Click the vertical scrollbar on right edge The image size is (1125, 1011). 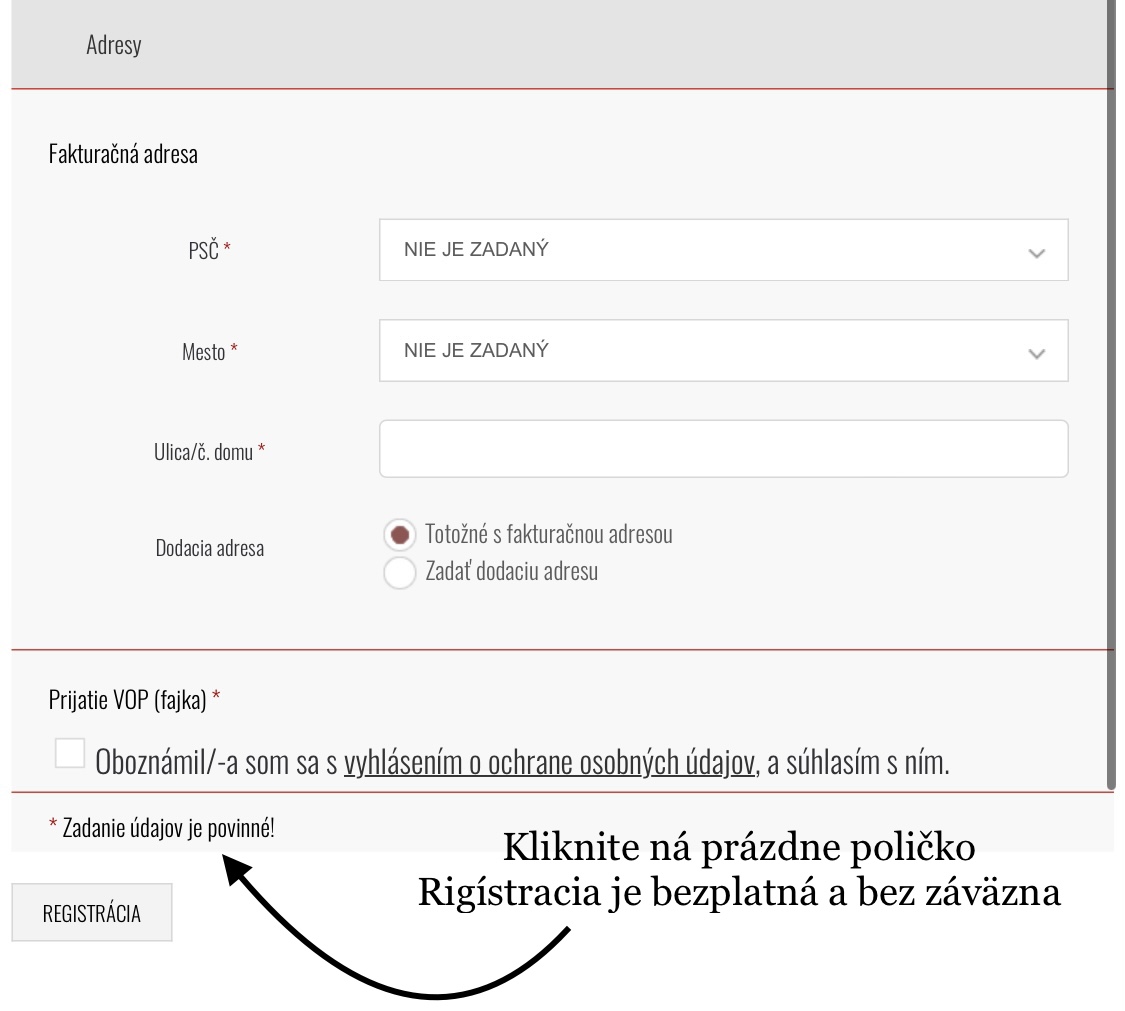1110,400
